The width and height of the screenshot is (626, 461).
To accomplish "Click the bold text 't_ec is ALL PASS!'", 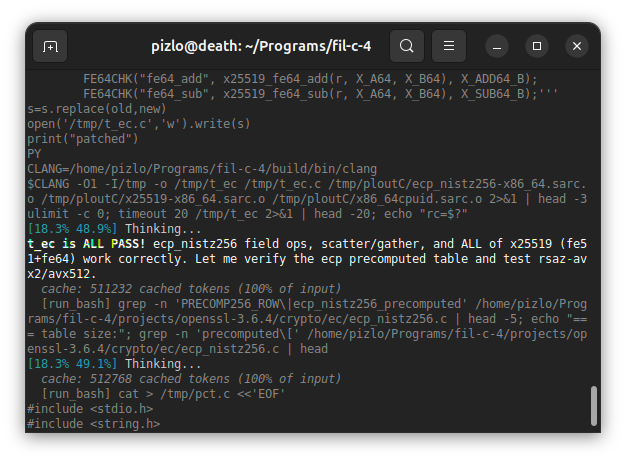I will [86, 244].
